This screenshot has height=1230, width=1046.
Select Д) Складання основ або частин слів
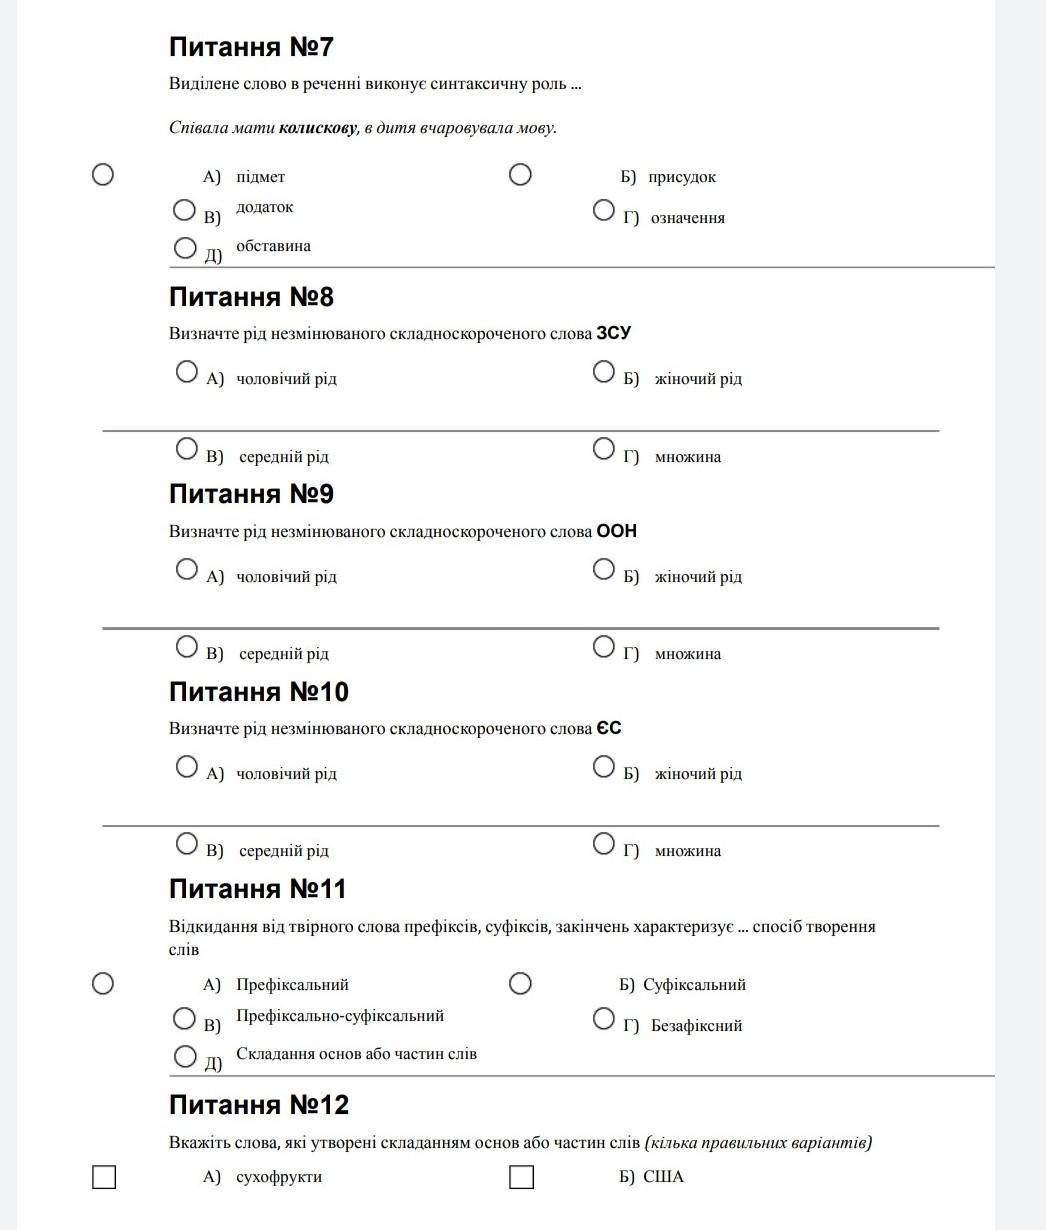point(185,1057)
